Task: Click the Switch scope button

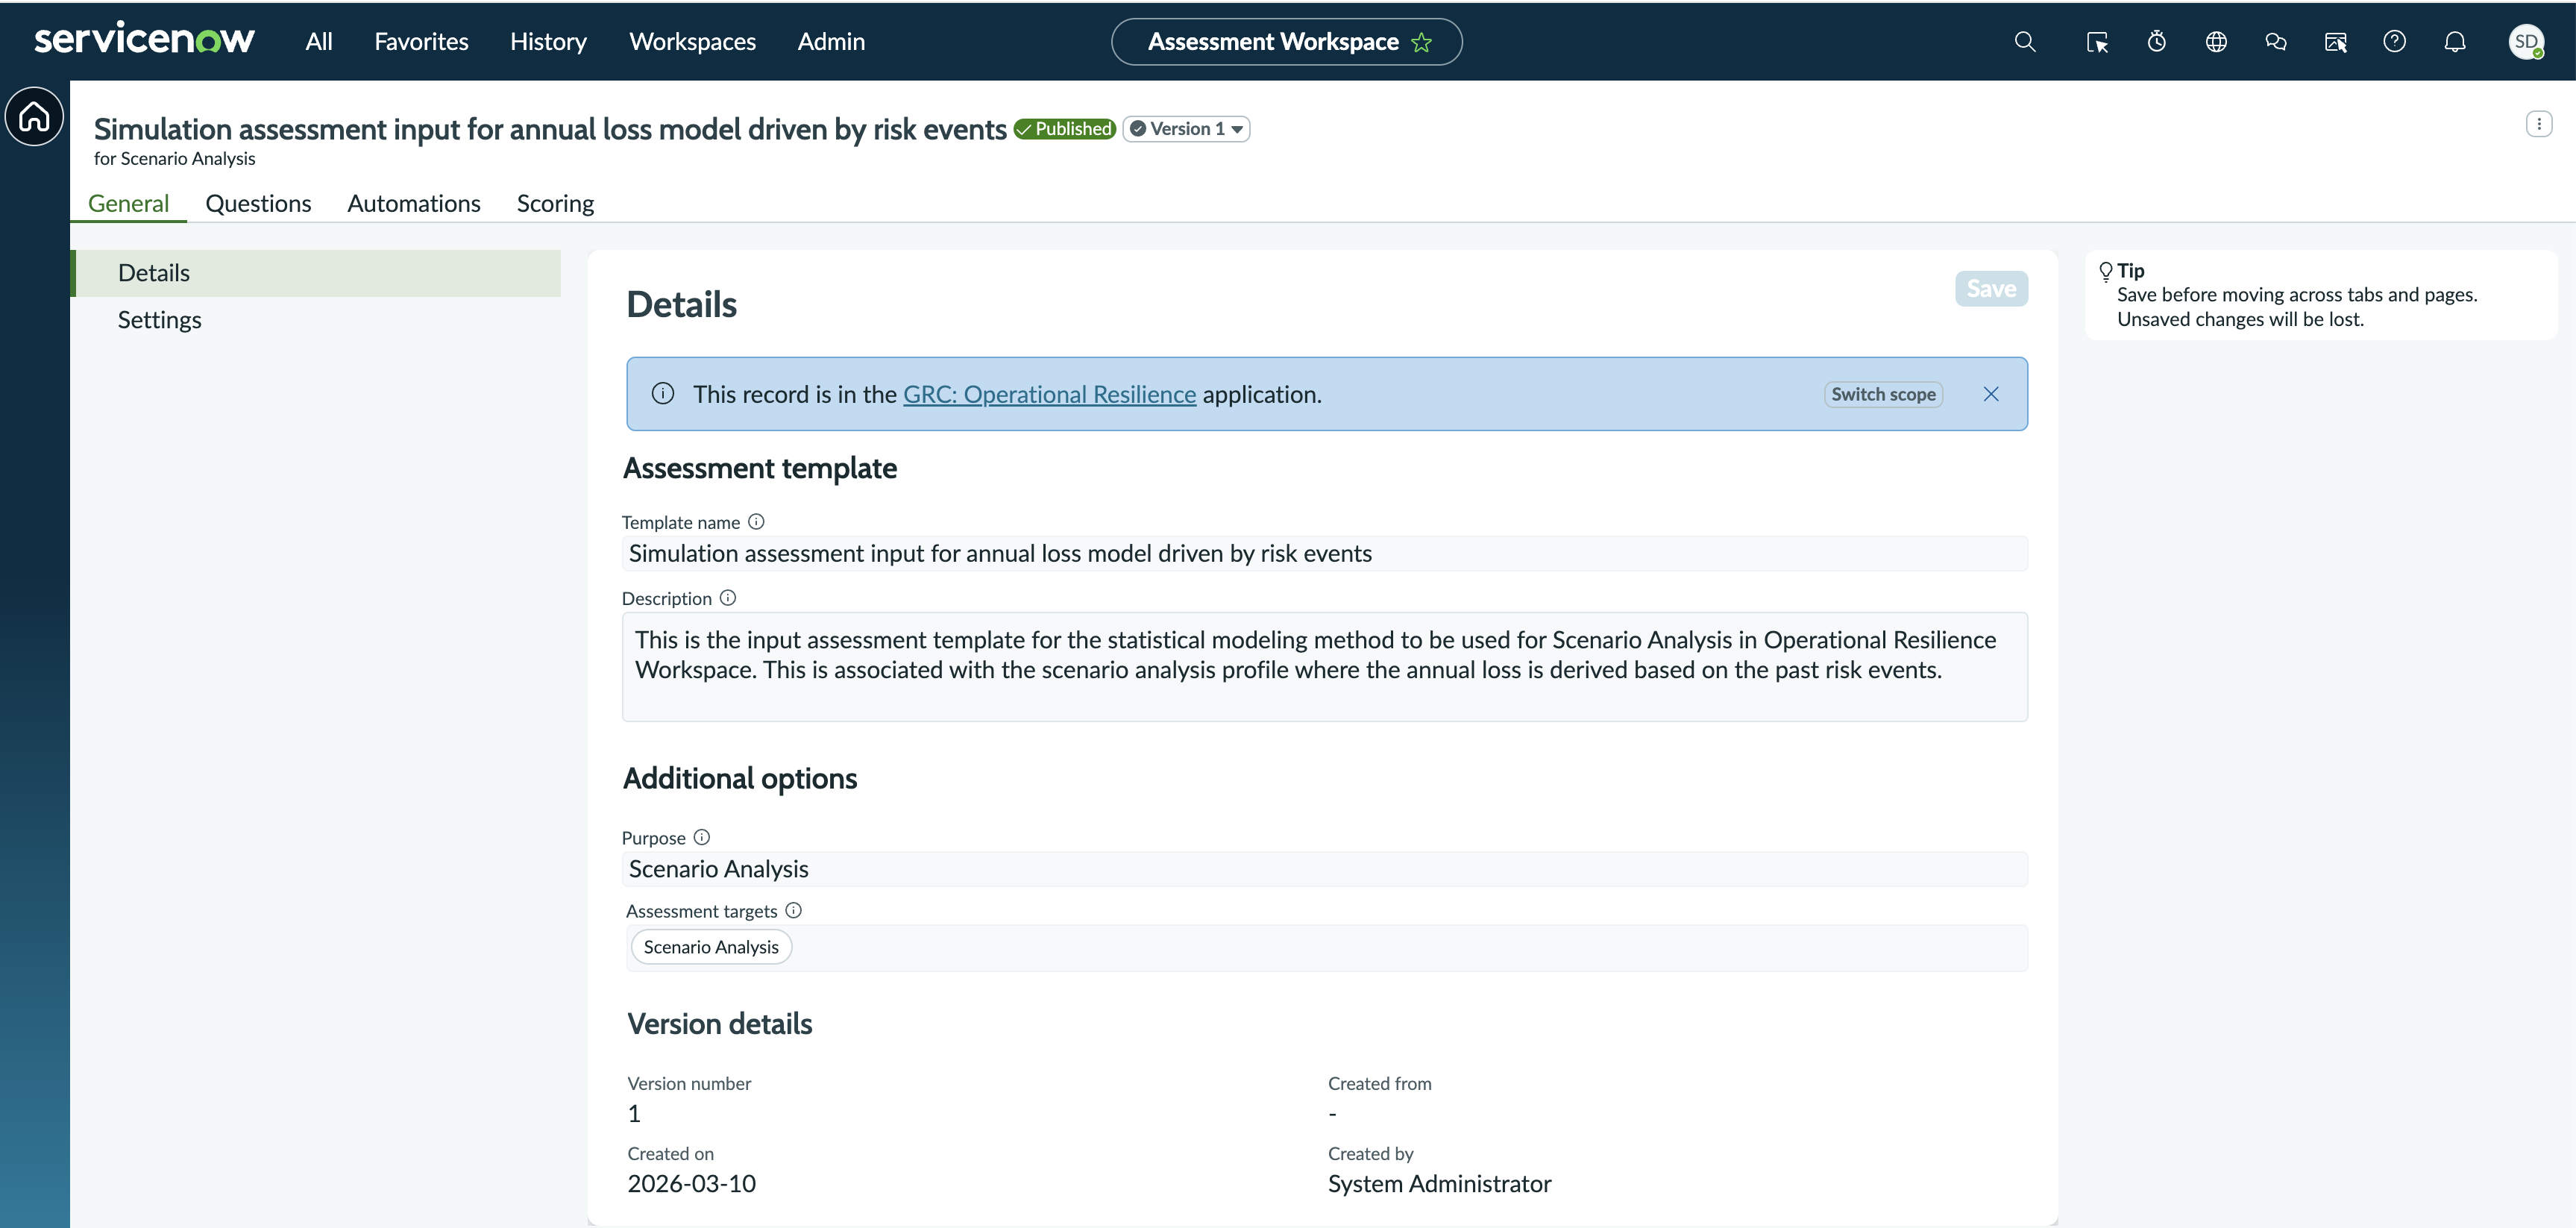Action: tap(1883, 394)
